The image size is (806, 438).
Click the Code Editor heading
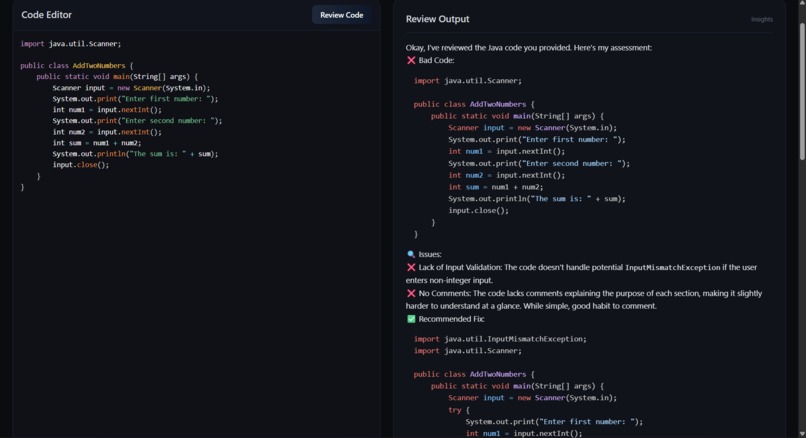pyautogui.click(x=46, y=15)
